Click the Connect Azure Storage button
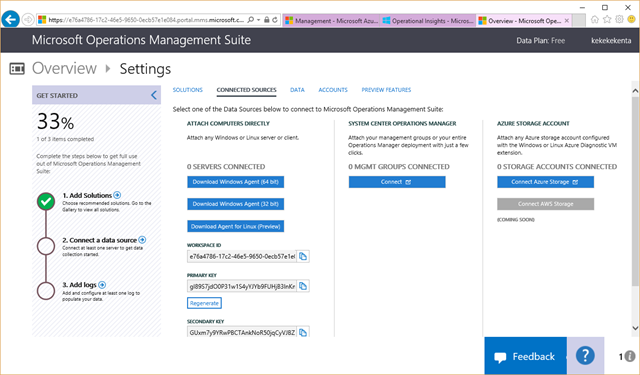The height and width of the screenshot is (375, 640). point(545,182)
